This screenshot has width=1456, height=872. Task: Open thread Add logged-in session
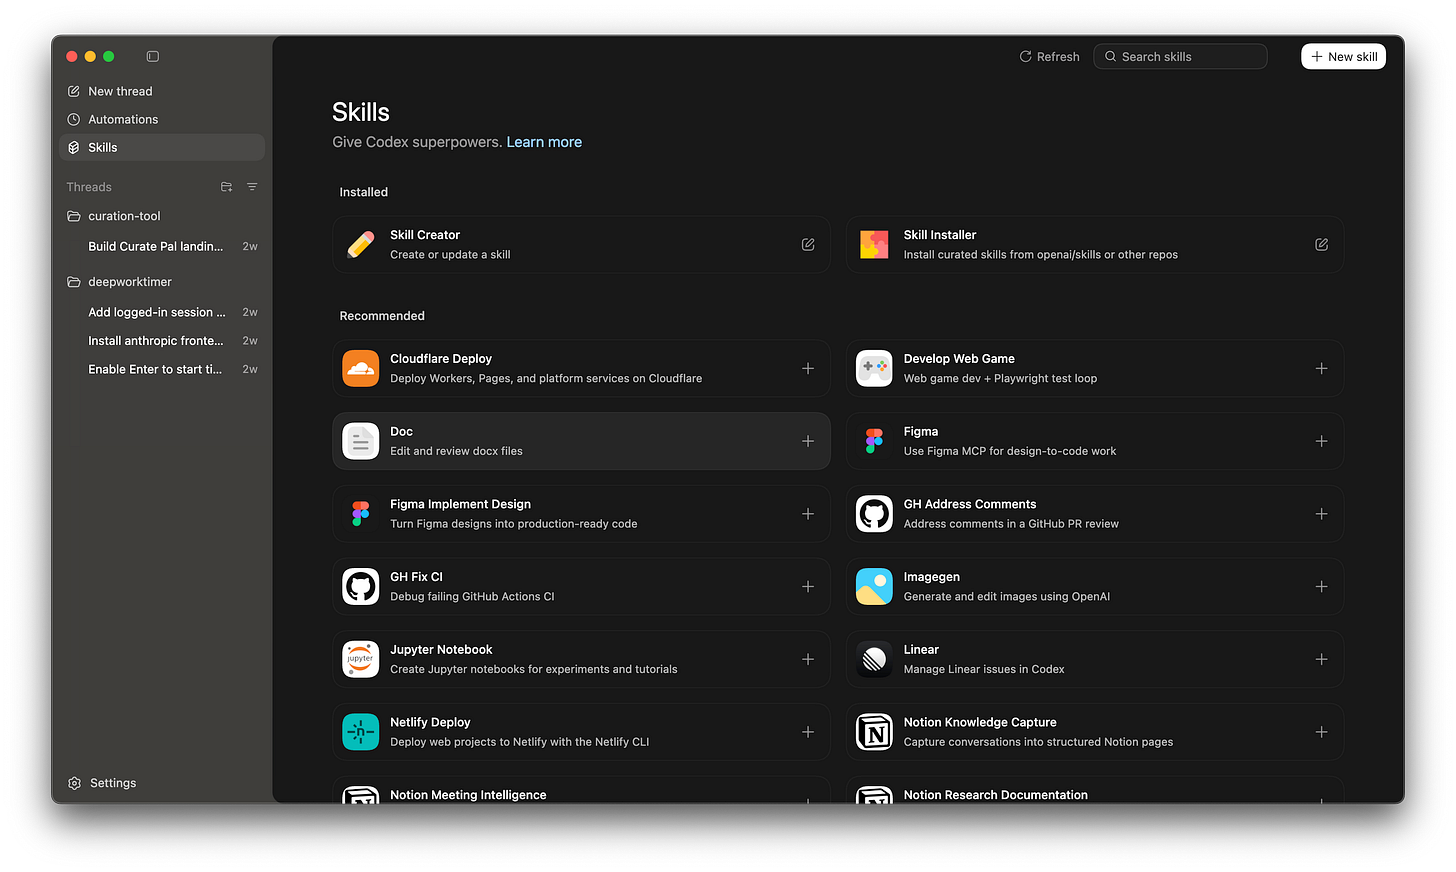tap(162, 312)
